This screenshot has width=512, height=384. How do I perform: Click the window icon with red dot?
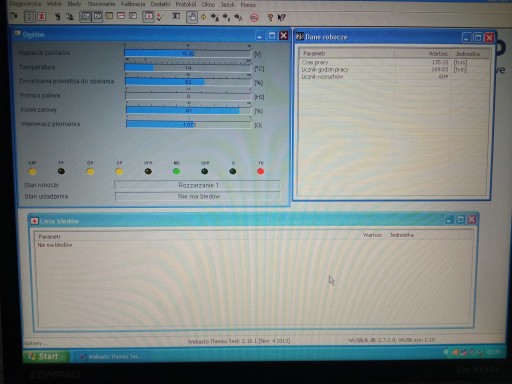pyautogui.click(x=148, y=16)
